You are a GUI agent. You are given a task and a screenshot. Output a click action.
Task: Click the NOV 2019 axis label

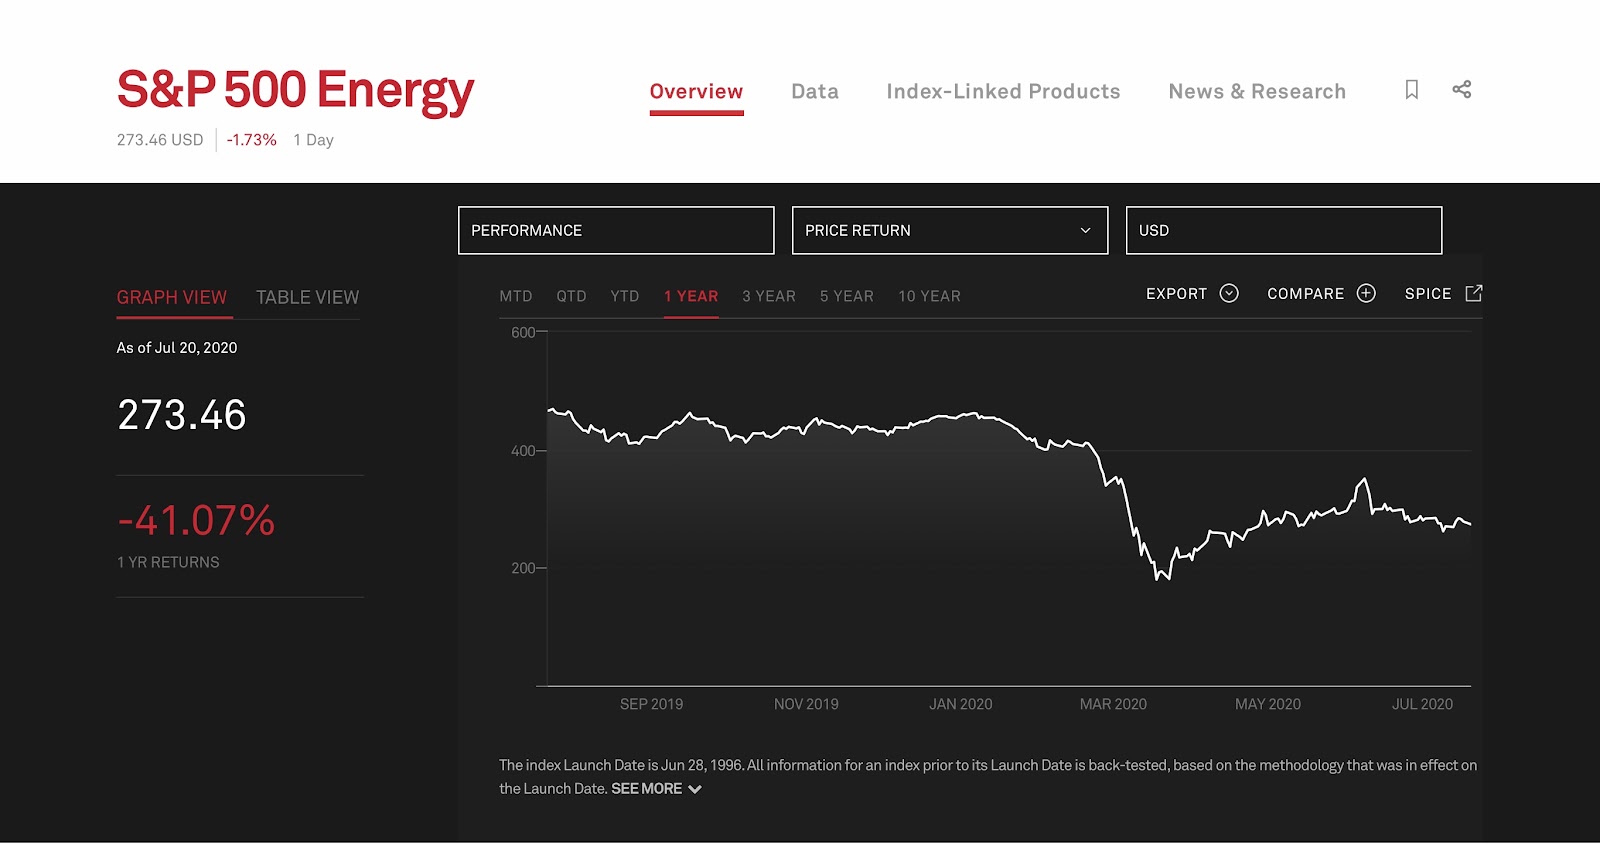click(806, 705)
